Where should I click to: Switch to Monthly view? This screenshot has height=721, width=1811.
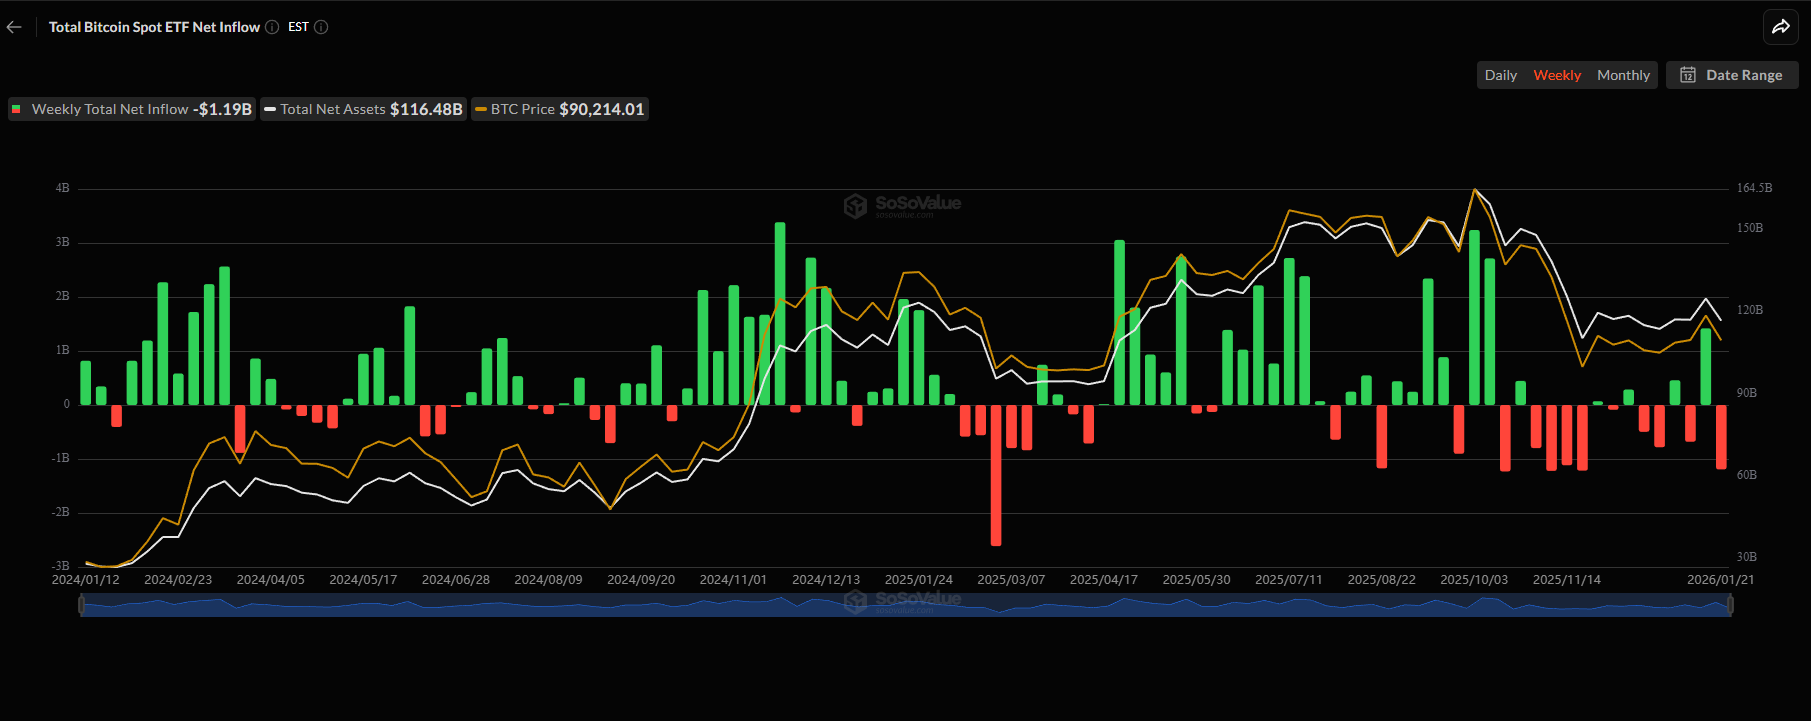pos(1623,75)
